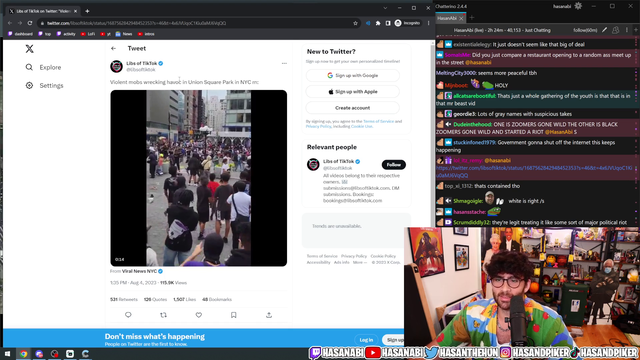Click the 1,507 Likes count
The height and width of the screenshot is (360, 640).
tap(184, 299)
